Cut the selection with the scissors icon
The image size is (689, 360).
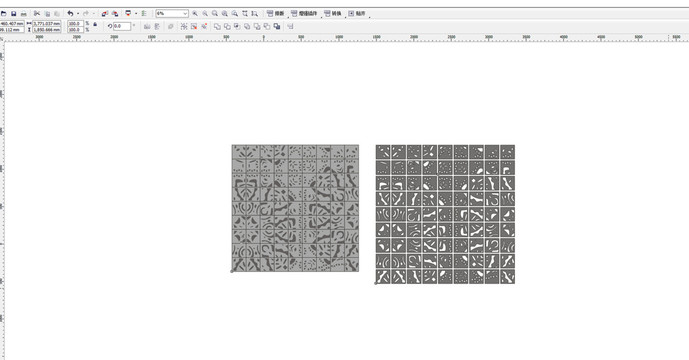[37, 14]
